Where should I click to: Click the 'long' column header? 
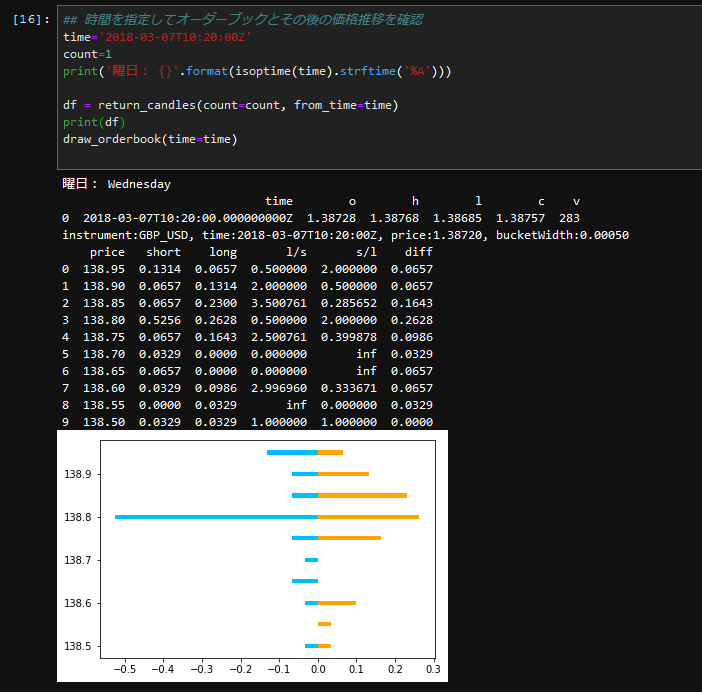(x=223, y=252)
